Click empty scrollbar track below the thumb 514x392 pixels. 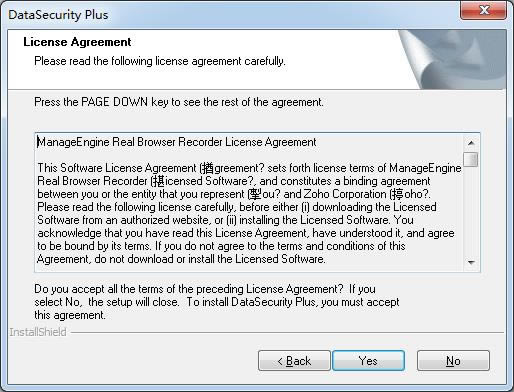[471, 211]
